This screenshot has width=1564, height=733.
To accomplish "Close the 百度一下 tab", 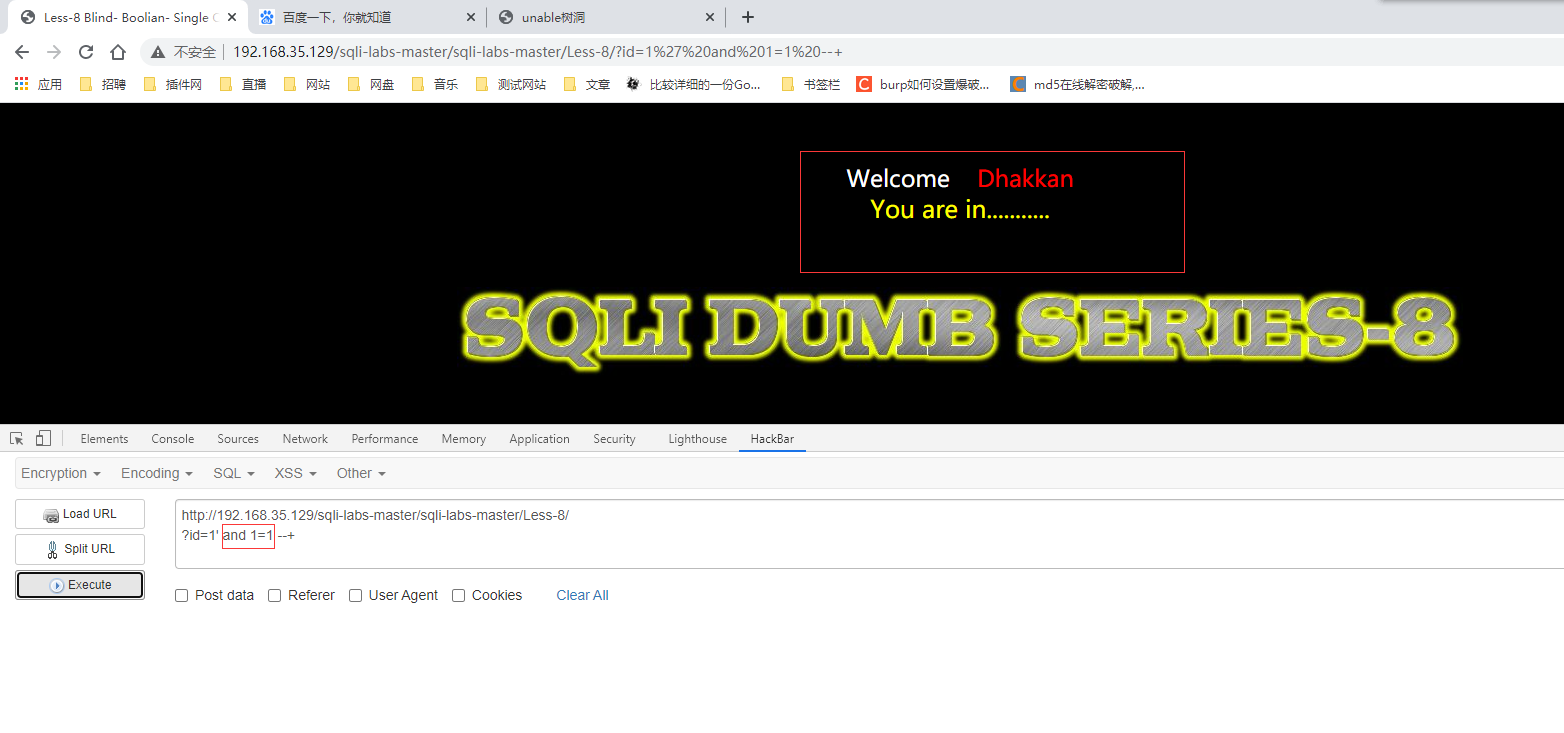I will click(471, 17).
